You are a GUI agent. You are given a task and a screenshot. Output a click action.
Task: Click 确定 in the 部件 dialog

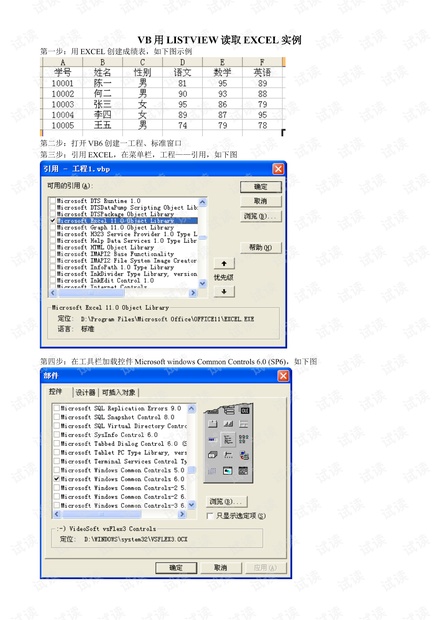pyautogui.click(x=176, y=568)
